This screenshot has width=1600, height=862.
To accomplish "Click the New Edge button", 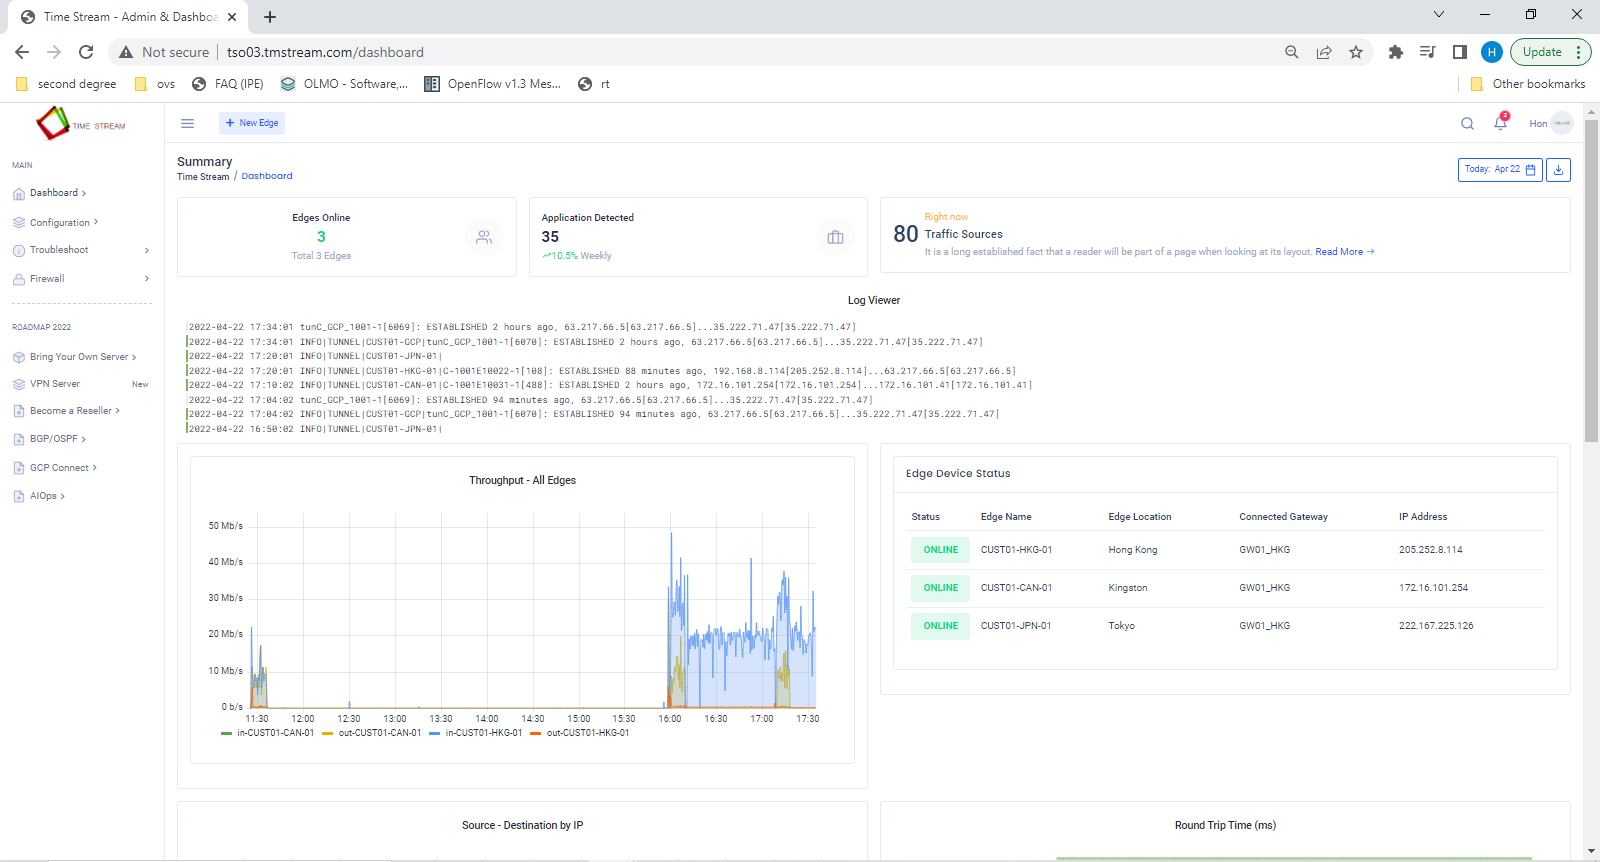I will (252, 123).
